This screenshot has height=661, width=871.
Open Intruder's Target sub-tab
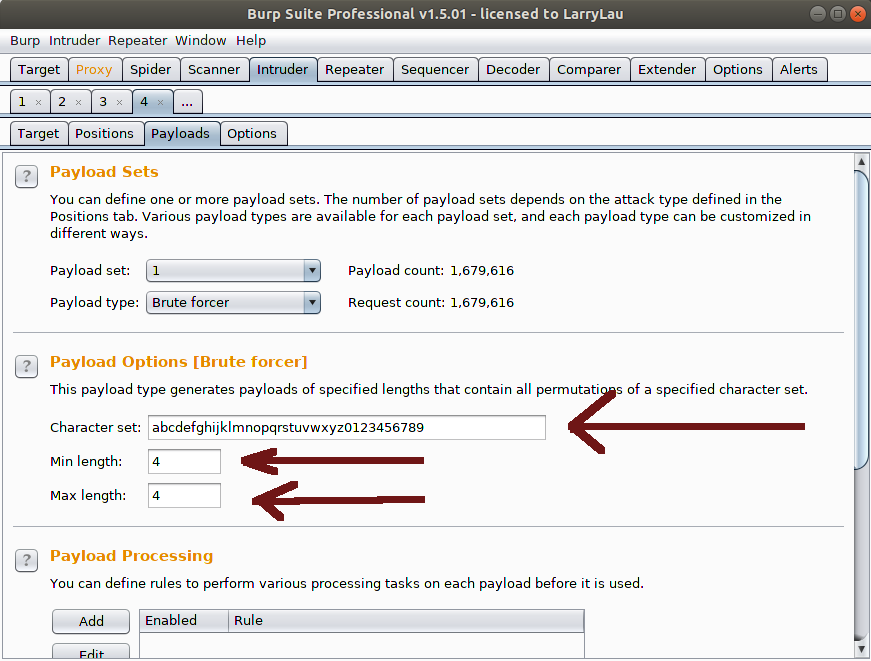click(38, 134)
